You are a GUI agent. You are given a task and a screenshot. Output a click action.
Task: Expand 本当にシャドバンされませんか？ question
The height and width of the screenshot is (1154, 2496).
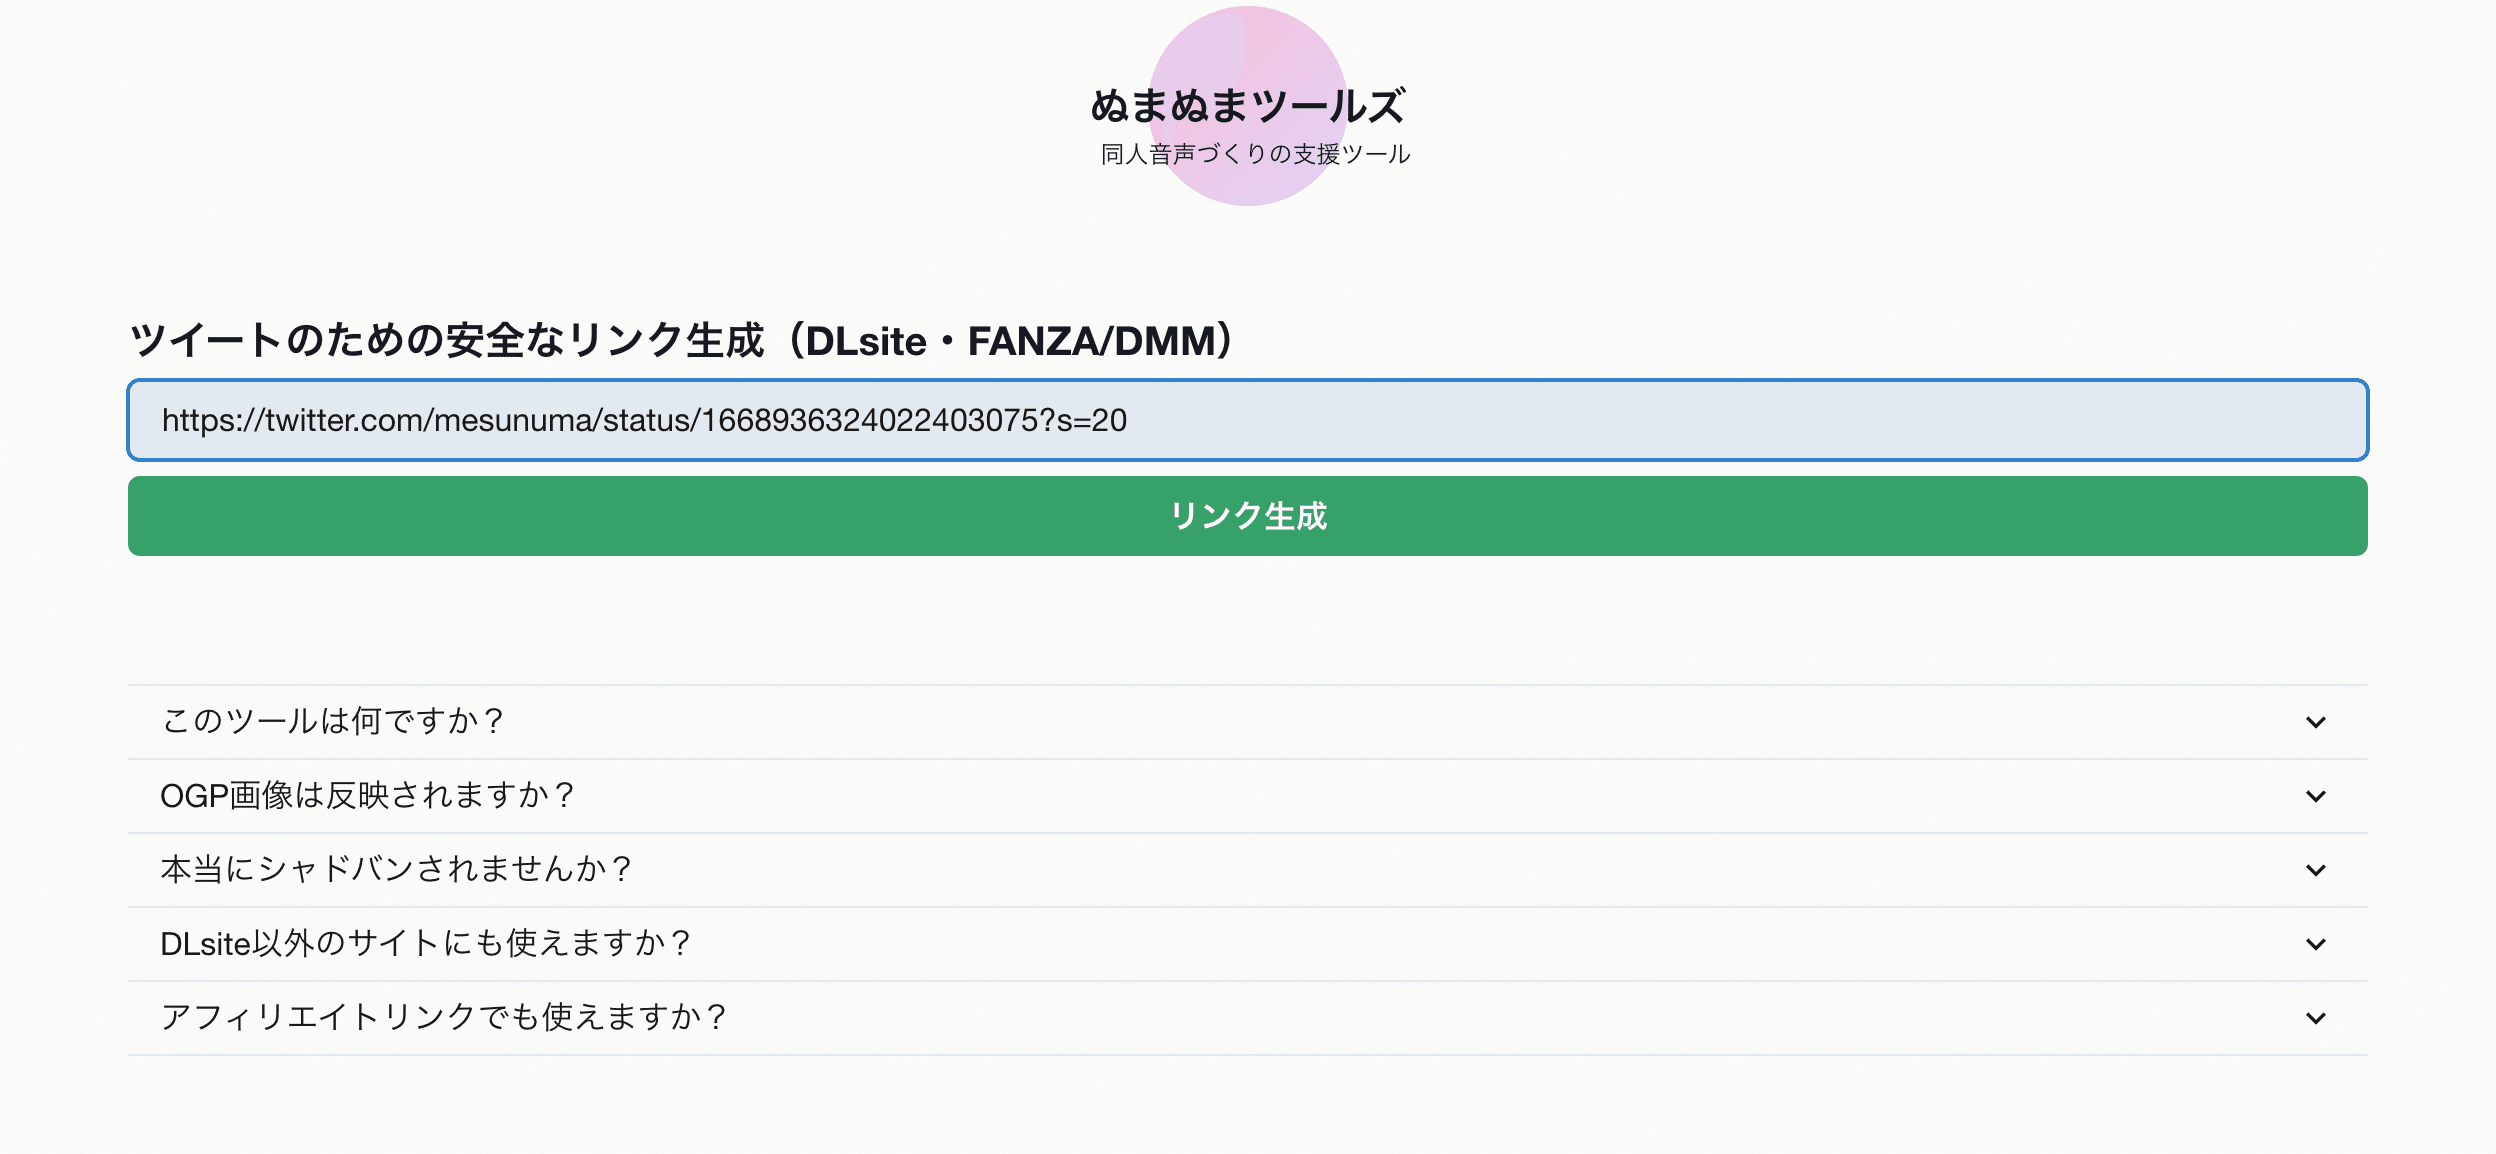(396, 869)
